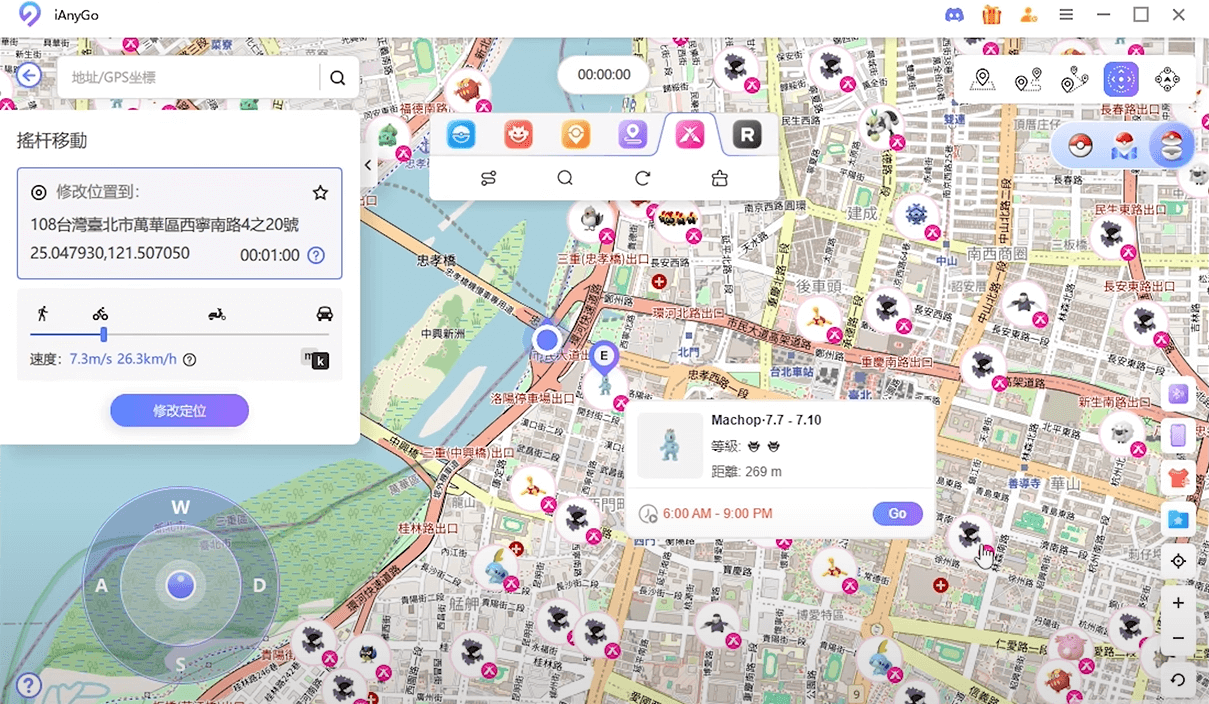This screenshot has height=704, width=1209.
Task: Open the hamburger menu in title bar
Action: tap(1066, 15)
